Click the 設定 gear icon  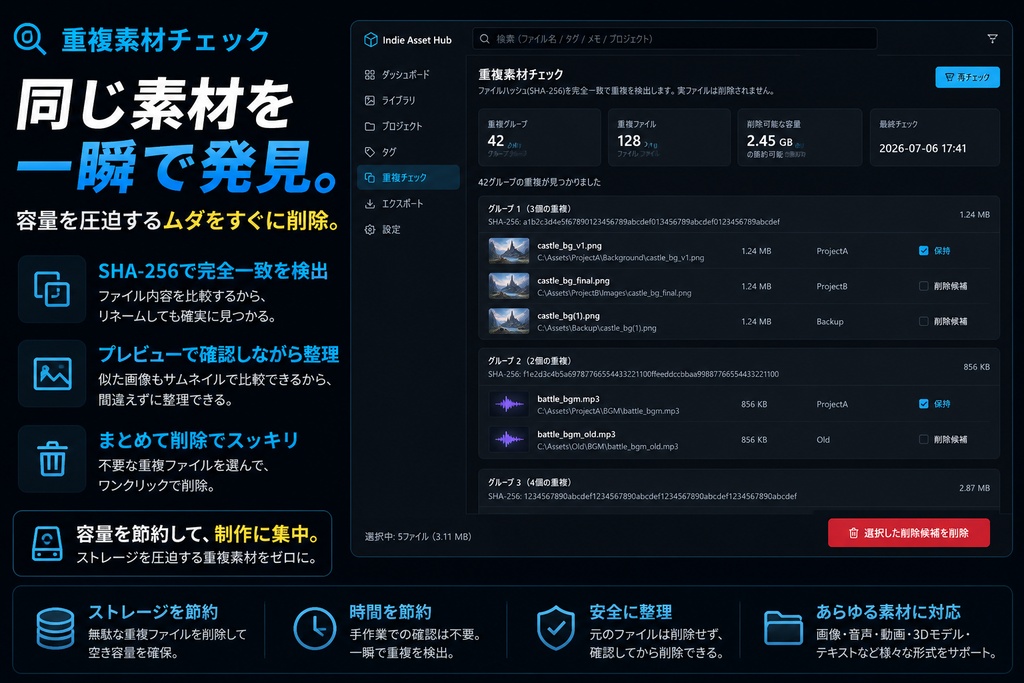click(370, 230)
